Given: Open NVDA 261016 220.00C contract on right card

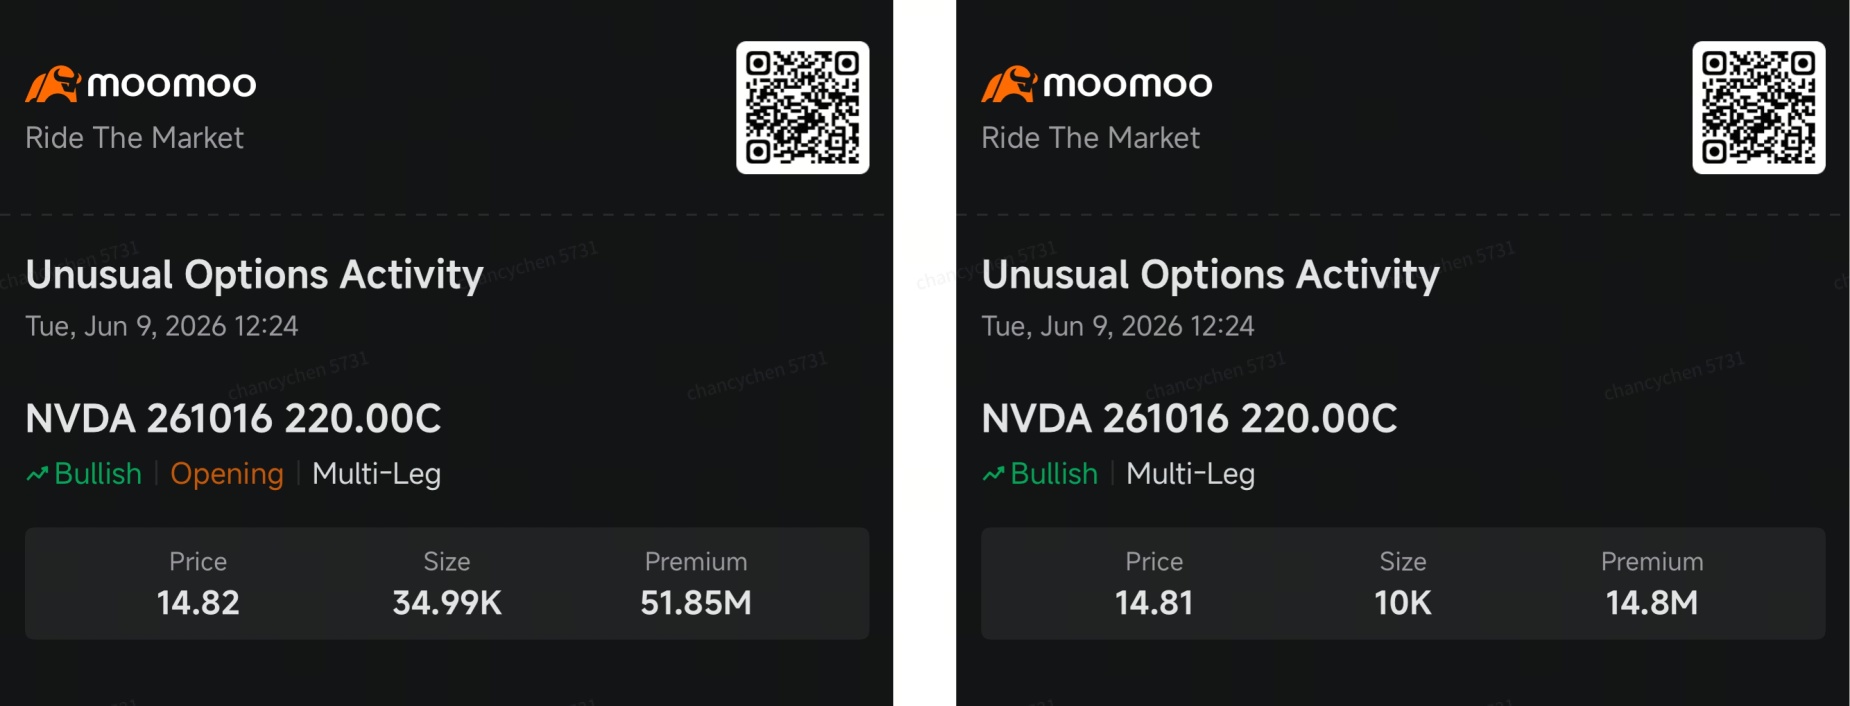Looking at the screenshot, I should coord(1189,418).
